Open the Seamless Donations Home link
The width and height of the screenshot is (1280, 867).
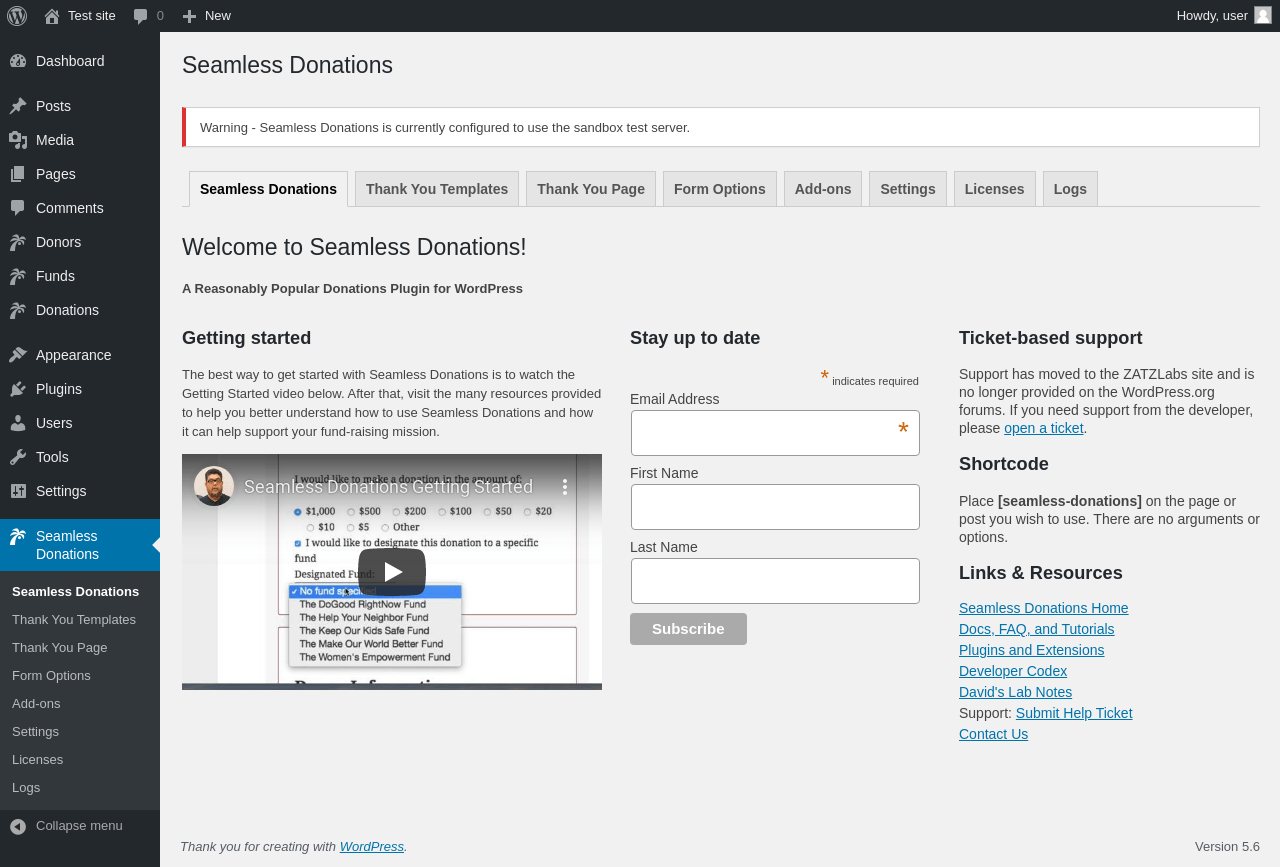(1043, 608)
